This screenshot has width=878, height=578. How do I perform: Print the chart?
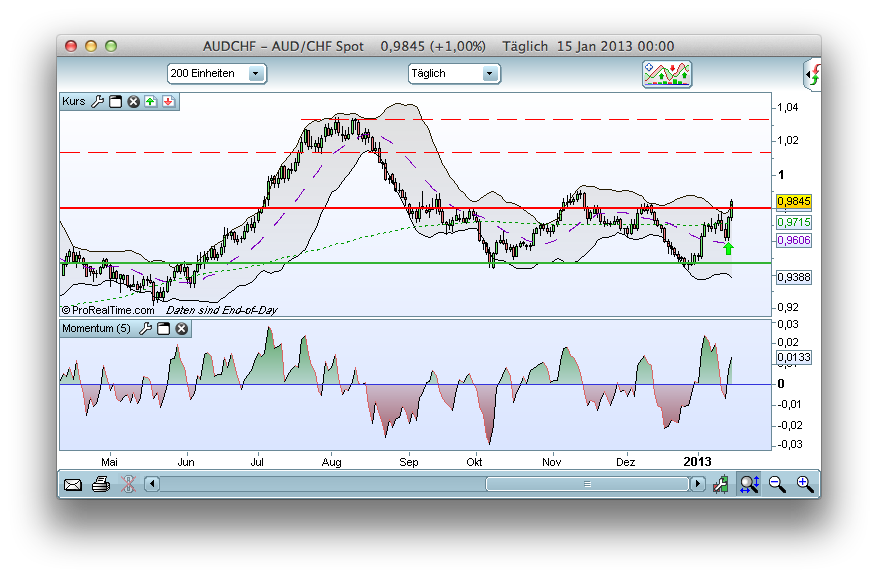[x=101, y=484]
